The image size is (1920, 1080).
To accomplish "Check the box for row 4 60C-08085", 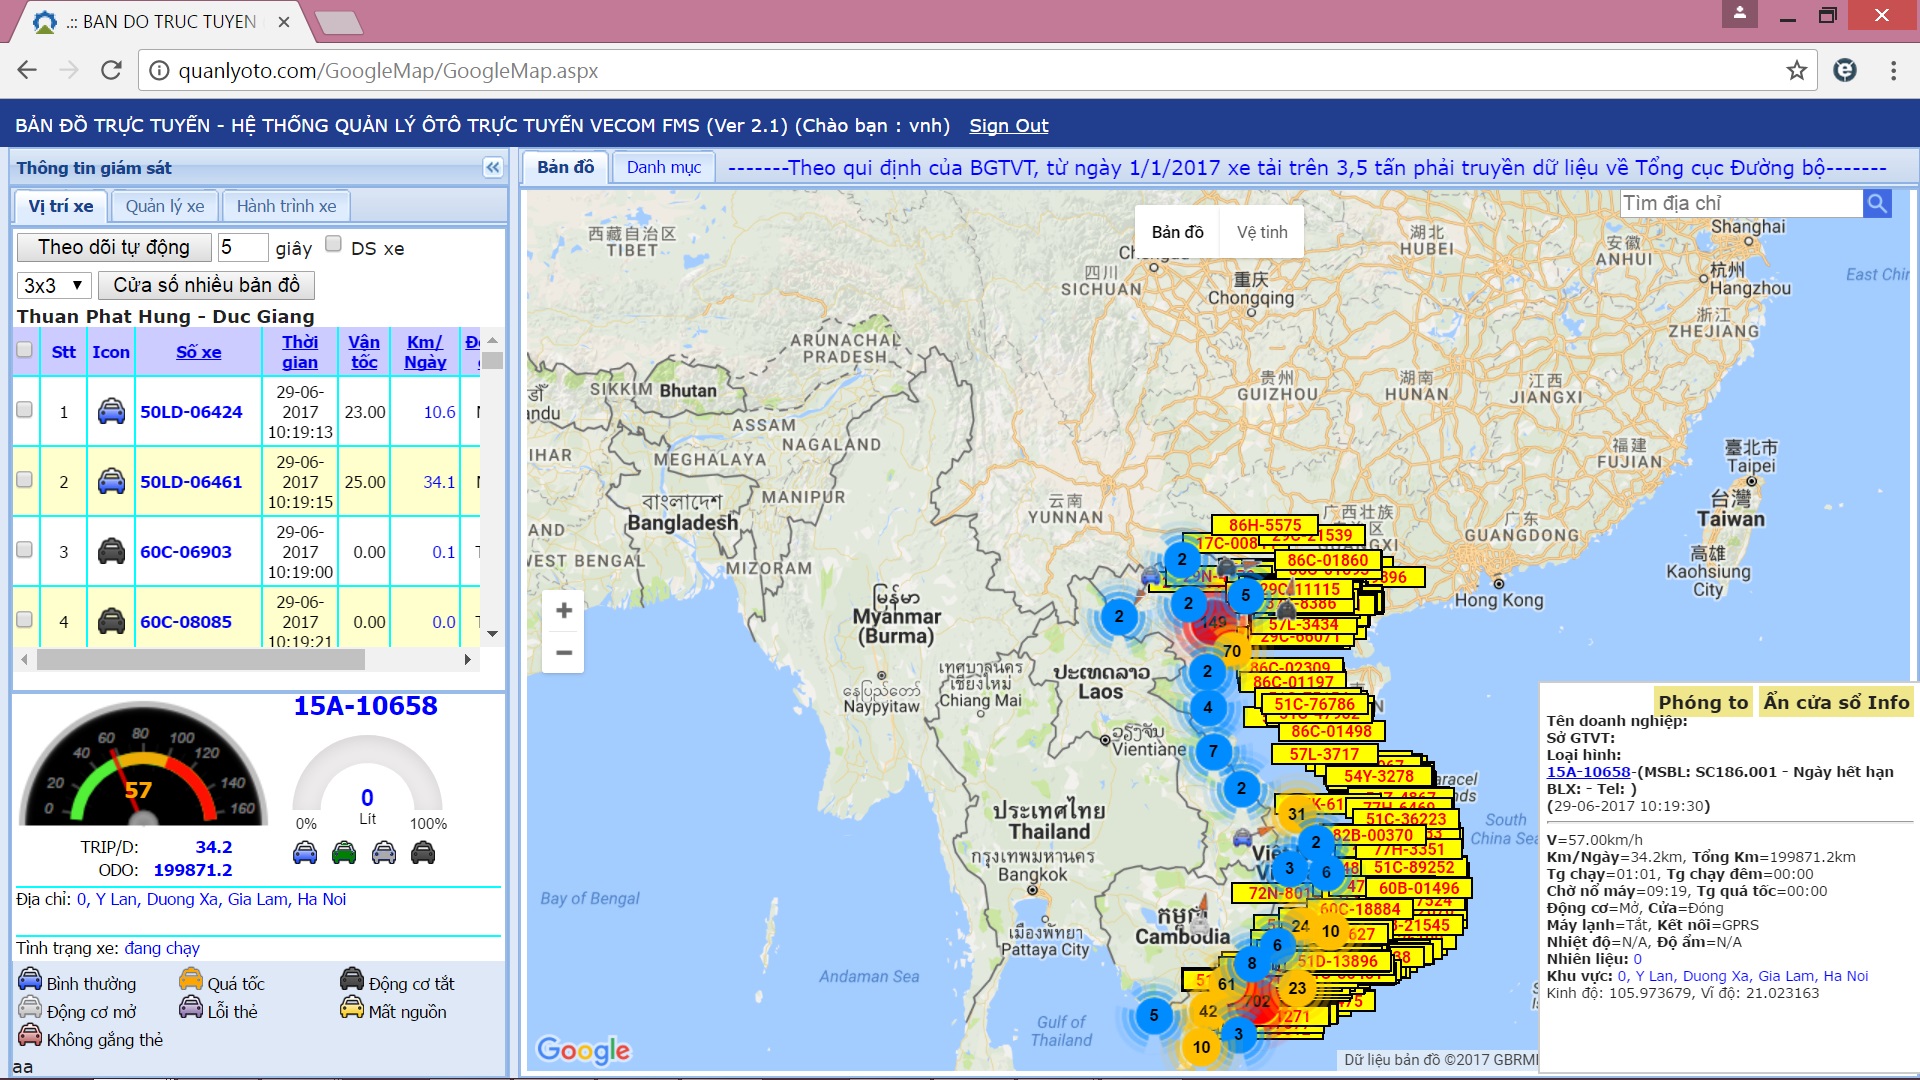I will (25, 620).
